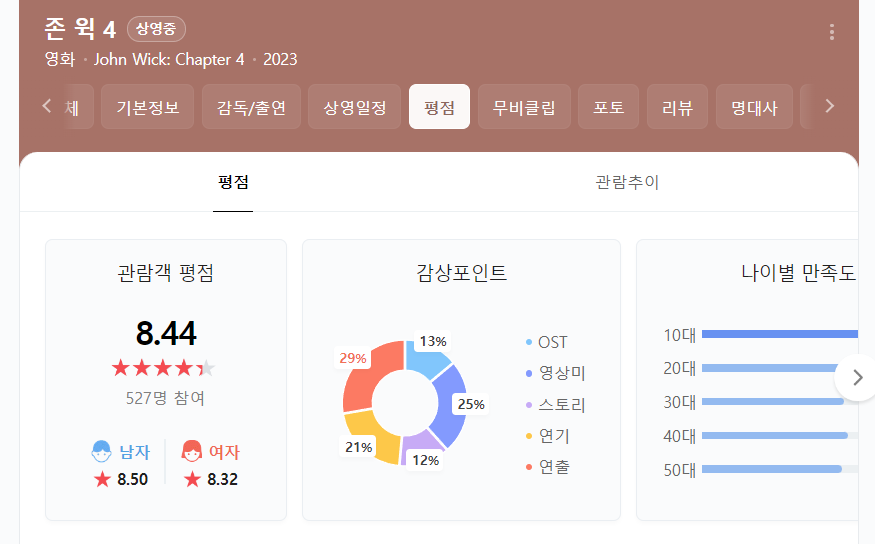This screenshot has height=544, width=875.
Task: Open the 명대사 tab
Action: (754, 107)
